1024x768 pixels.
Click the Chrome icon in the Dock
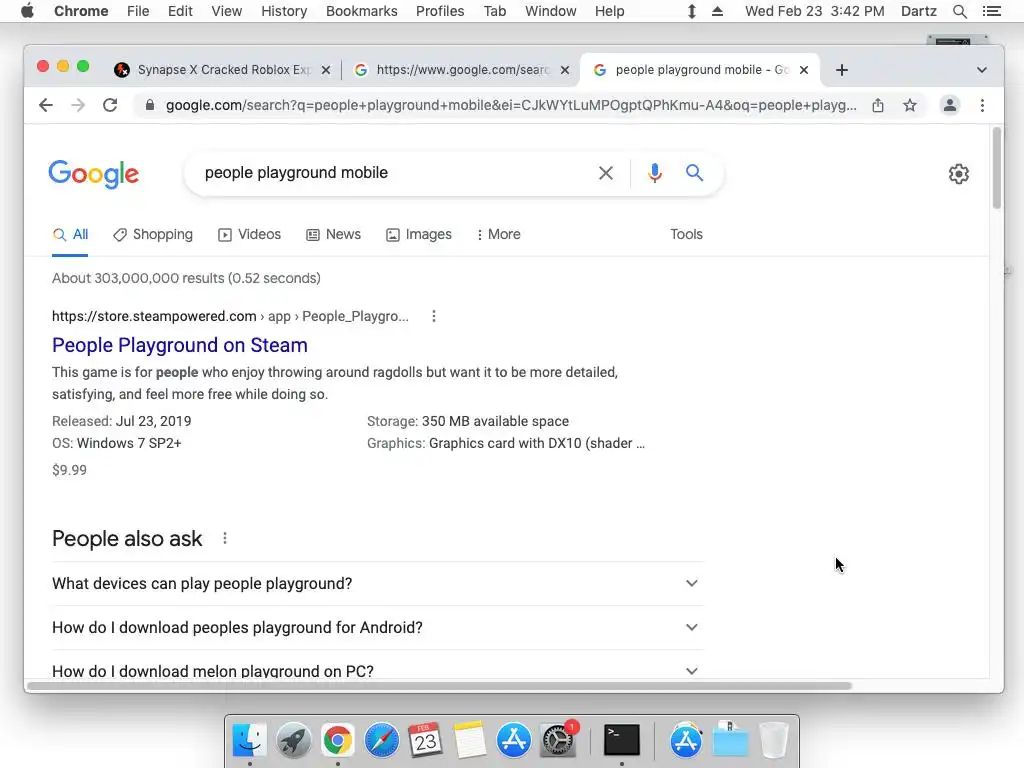[x=337, y=741]
